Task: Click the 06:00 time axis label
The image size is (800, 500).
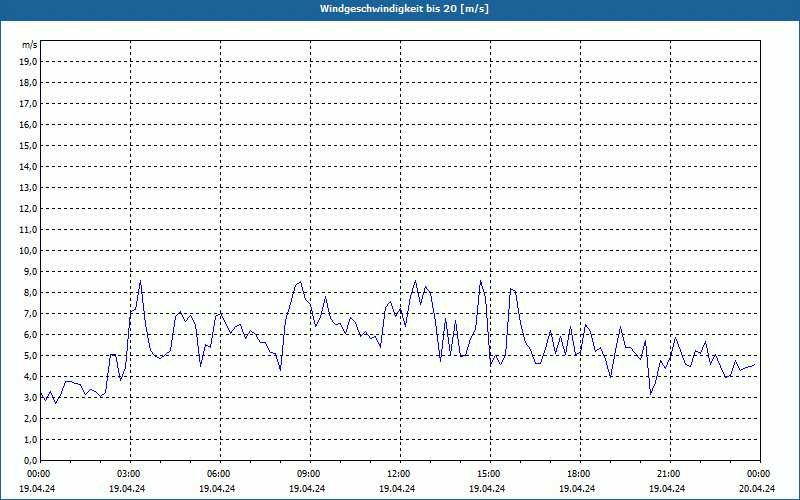Action: coord(220,474)
